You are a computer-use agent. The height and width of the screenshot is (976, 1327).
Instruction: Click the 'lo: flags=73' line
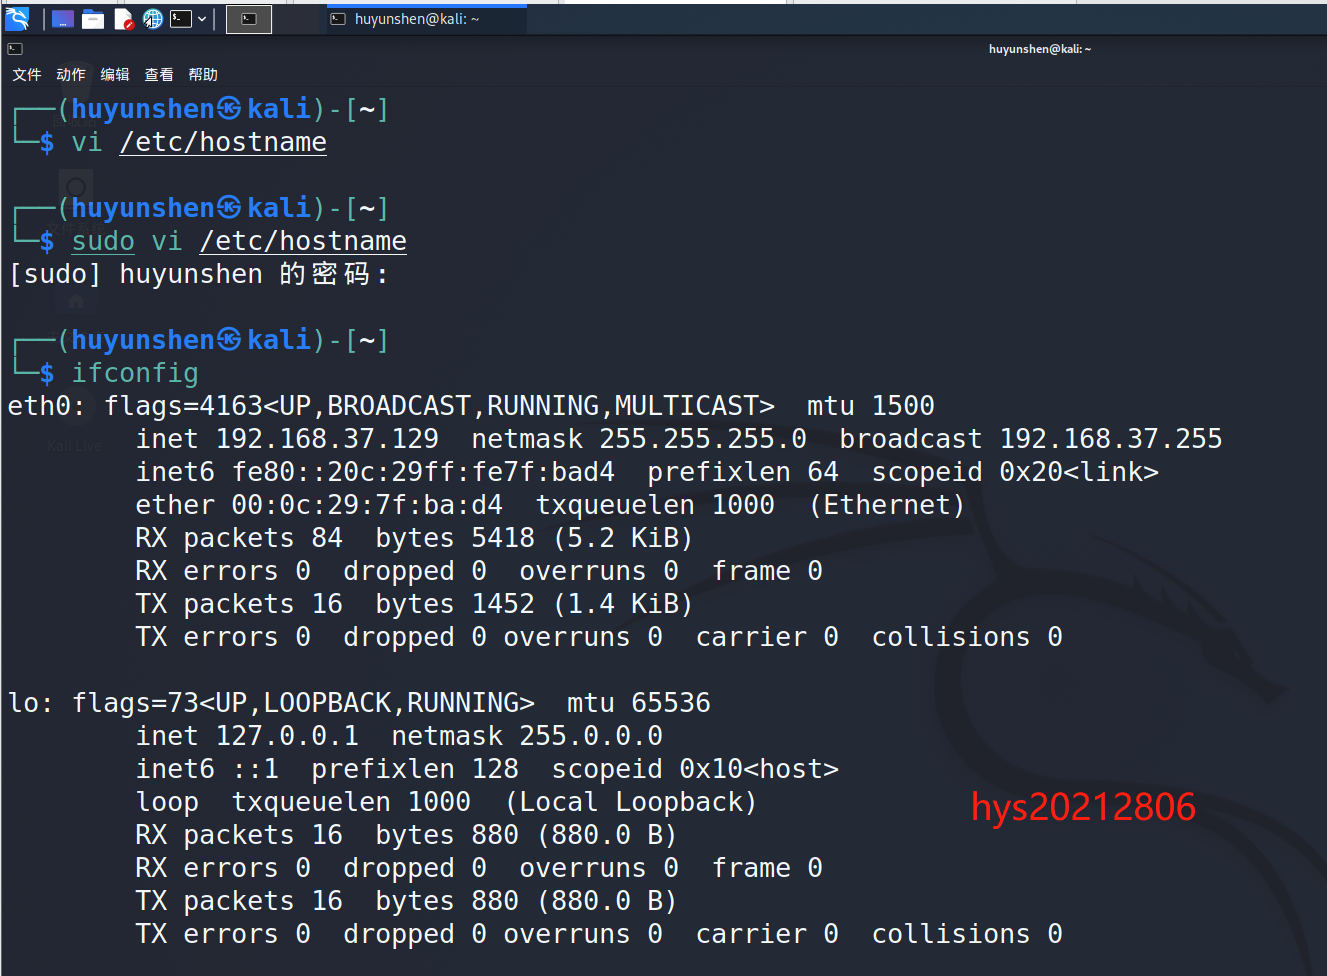pyautogui.click(x=359, y=703)
